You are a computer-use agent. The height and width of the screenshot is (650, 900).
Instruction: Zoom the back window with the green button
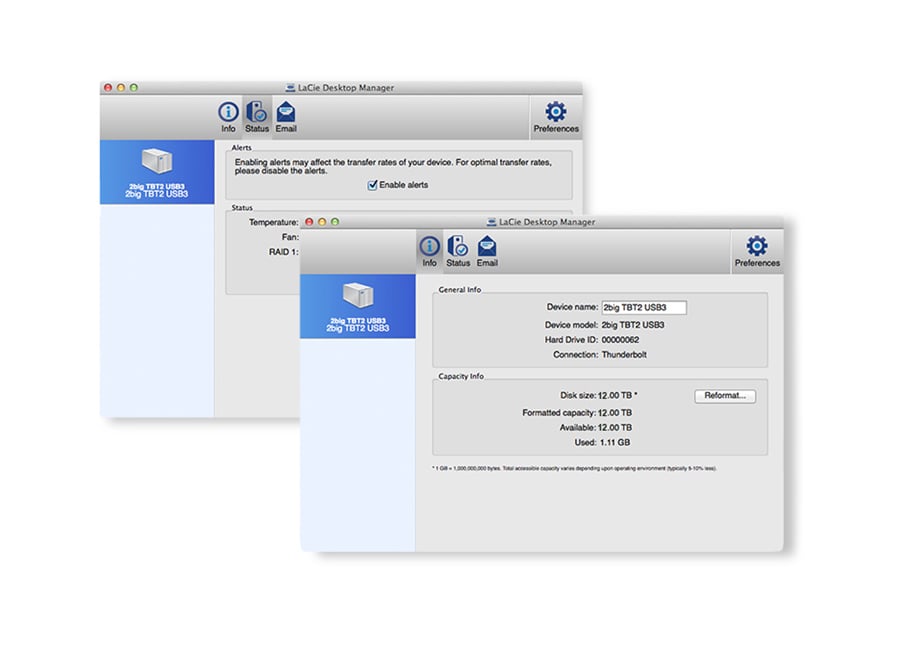click(134, 88)
